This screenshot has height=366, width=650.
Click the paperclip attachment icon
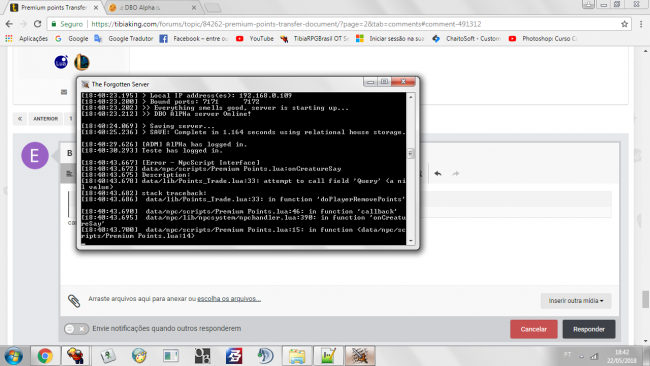[x=74, y=301]
